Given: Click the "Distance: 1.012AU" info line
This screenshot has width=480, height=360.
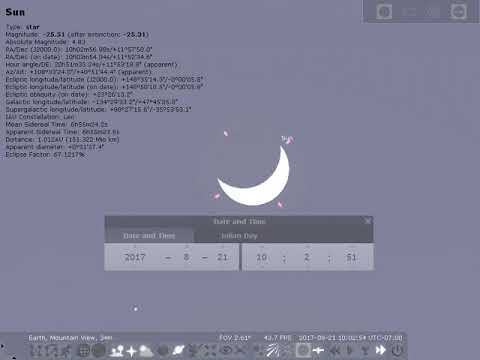Looking at the screenshot, I should pyautogui.click(x=62, y=139).
